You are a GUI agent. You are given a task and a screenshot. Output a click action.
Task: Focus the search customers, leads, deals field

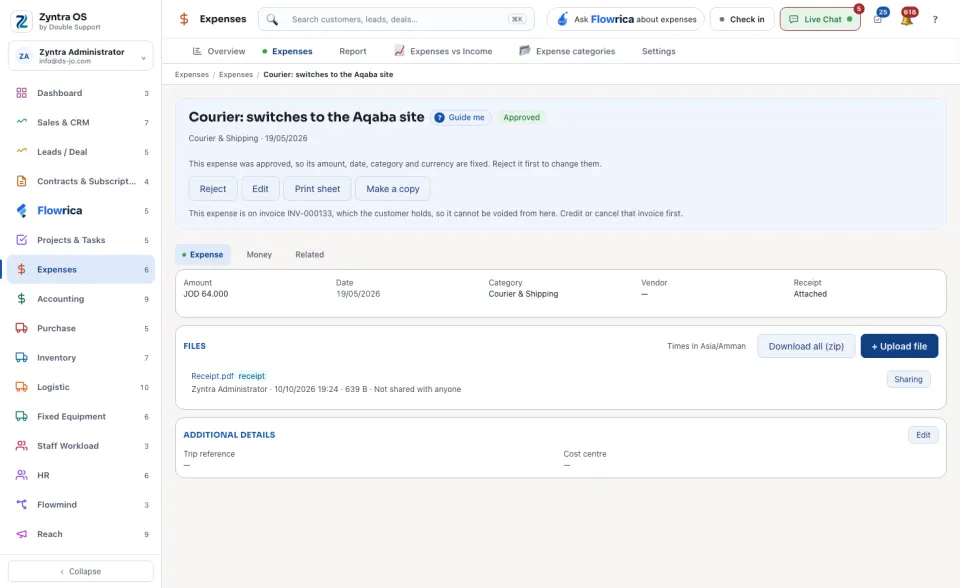396,19
